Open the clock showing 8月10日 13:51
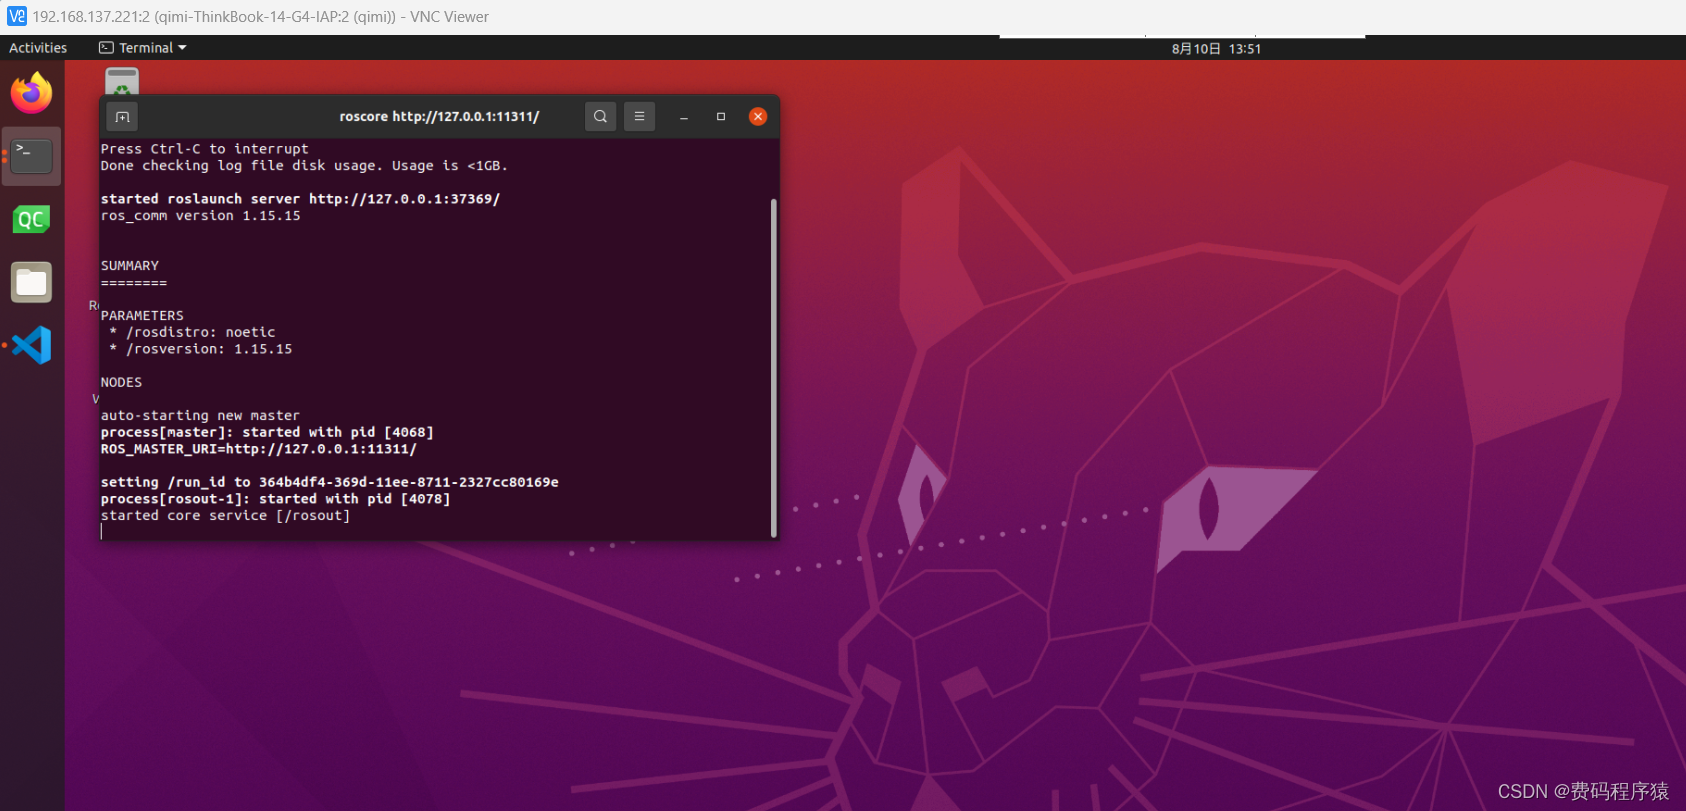 pyautogui.click(x=1216, y=49)
